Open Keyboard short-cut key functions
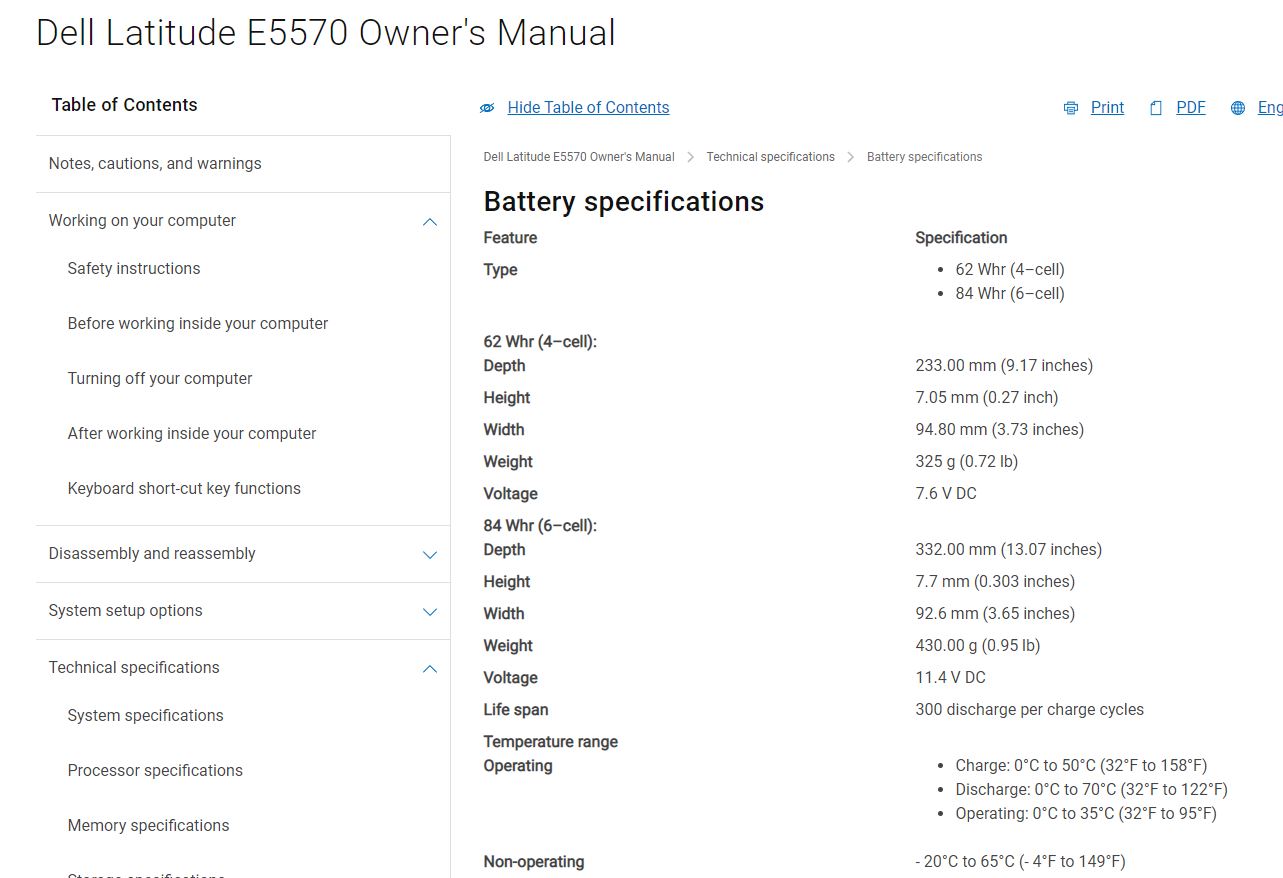Screen dimensions: 1283x878 click(184, 489)
